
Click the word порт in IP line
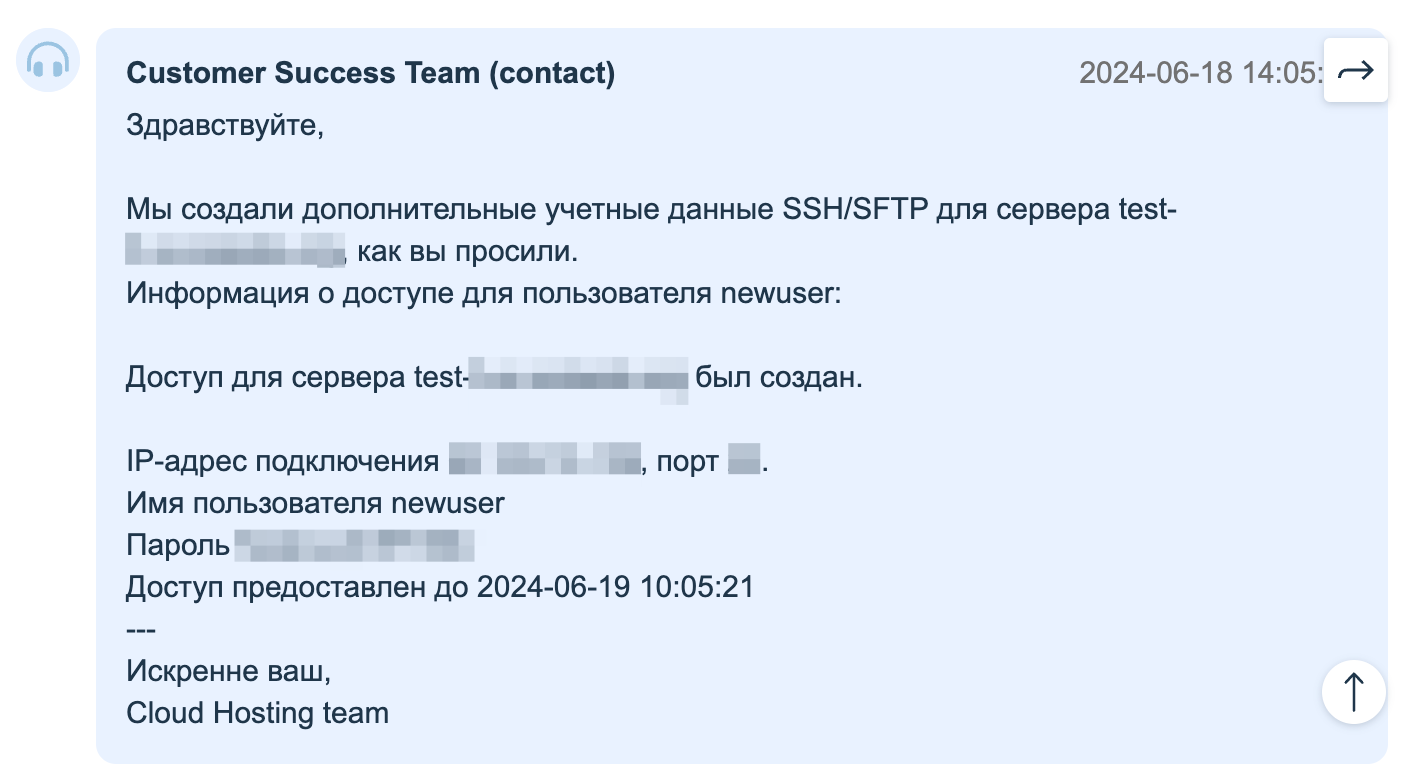(x=689, y=463)
